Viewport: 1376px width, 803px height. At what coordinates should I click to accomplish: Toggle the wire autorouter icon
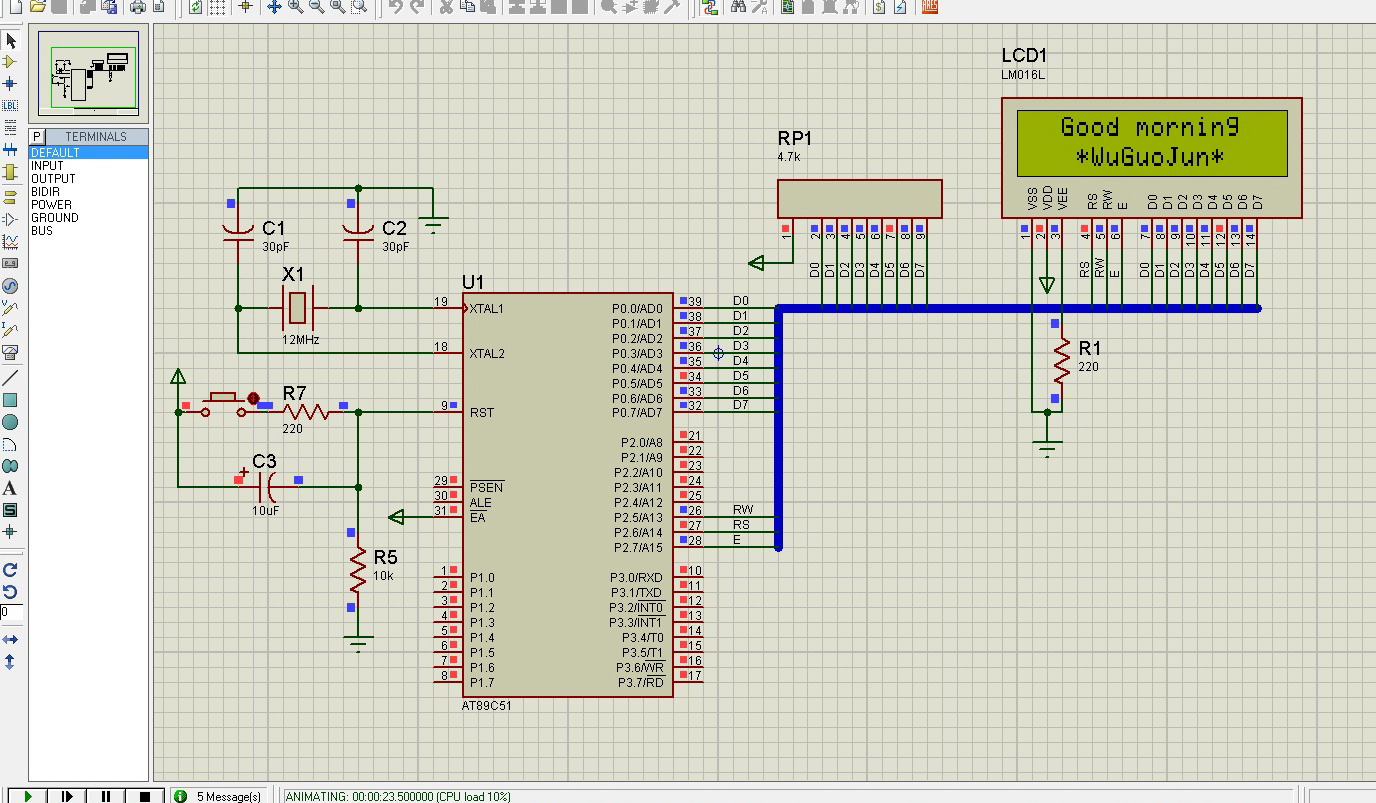710,7
